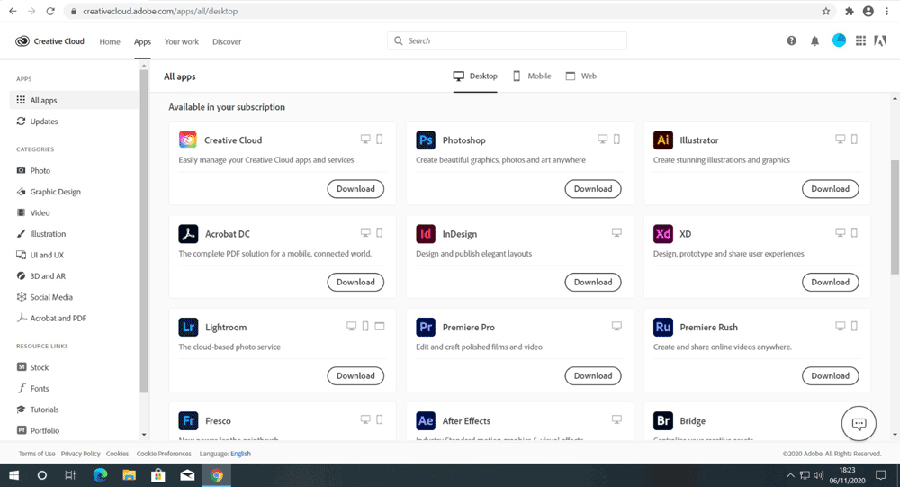Open Discover in top navigation
This screenshot has height=487, width=900.
227,41
